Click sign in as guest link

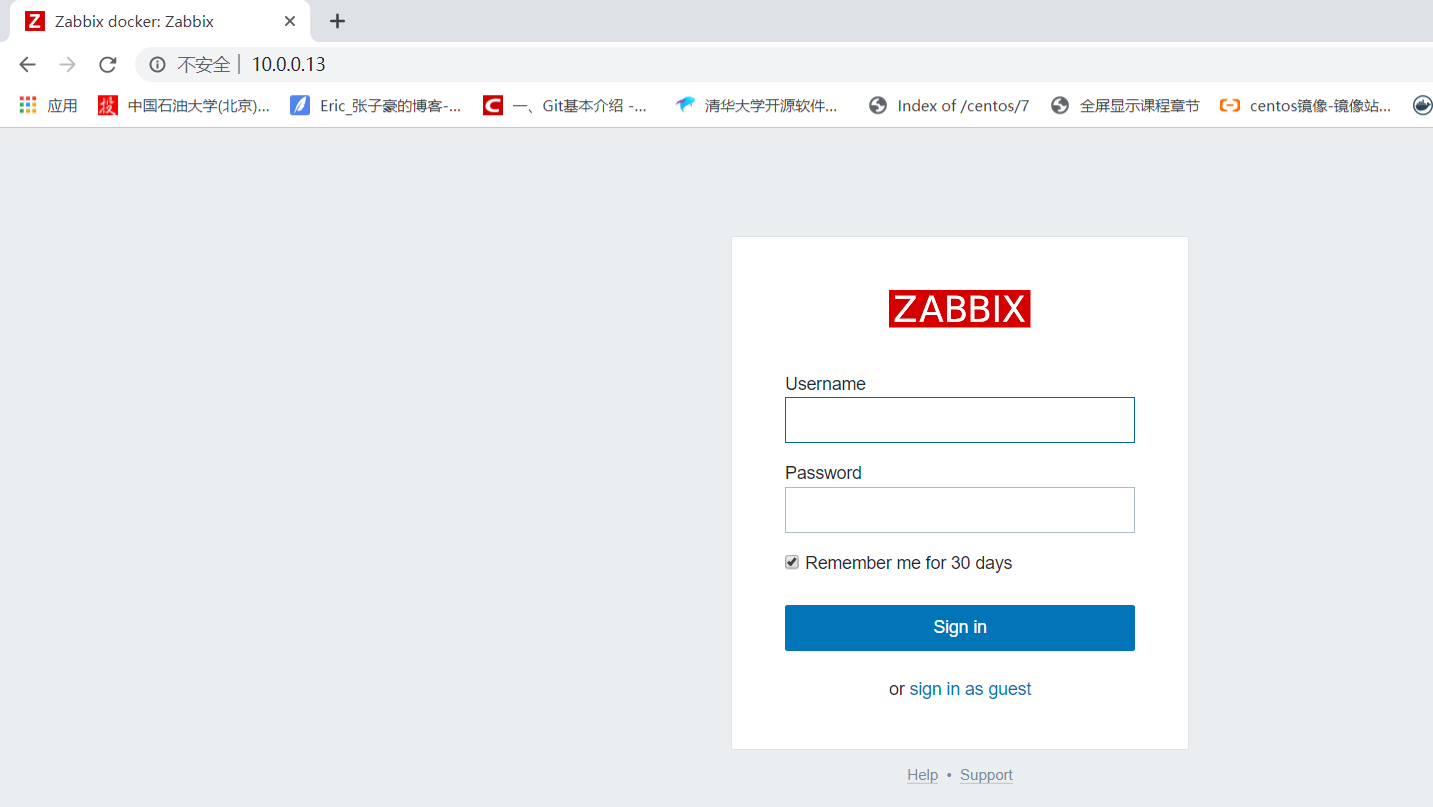click(x=970, y=689)
